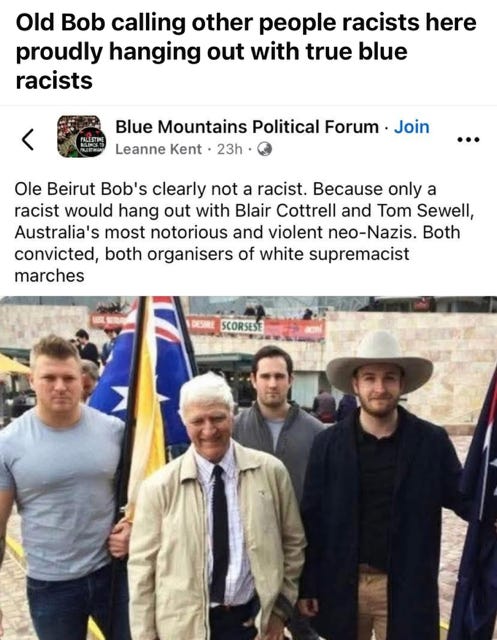Open the Blue Mountains Political Forum group avatar
The height and width of the screenshot is (640, 497).
[82, 137]
